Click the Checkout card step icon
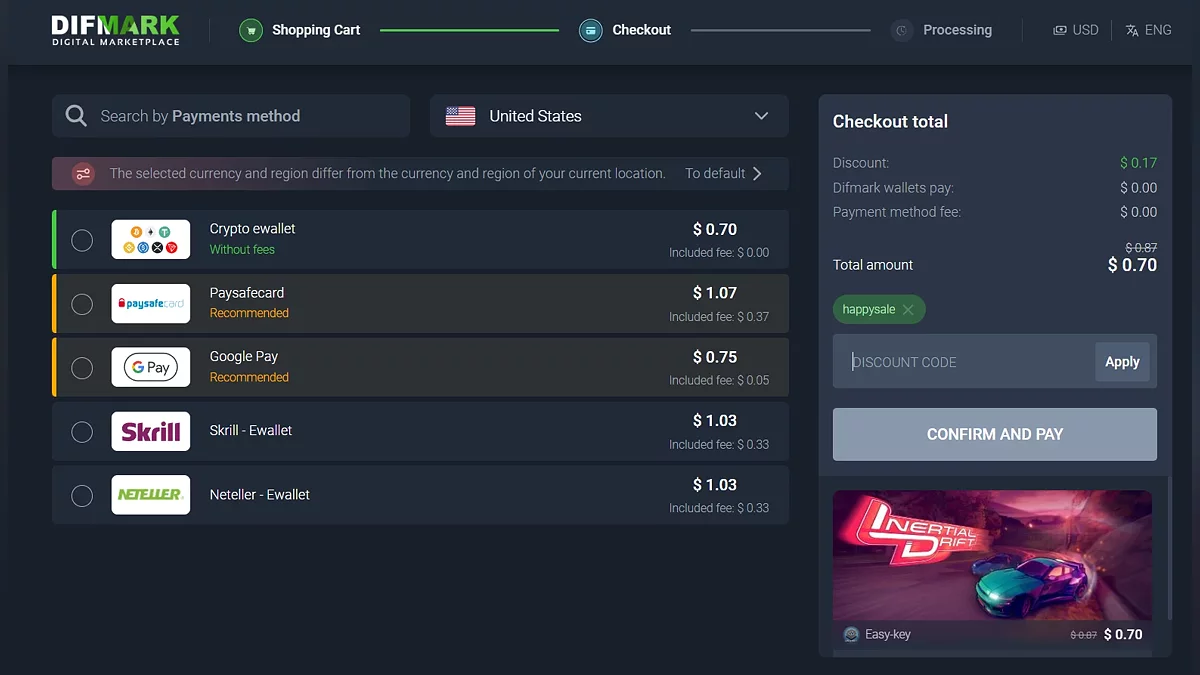Image resolution: width=1200 pixels, height=675 pixels. point(590,30)
